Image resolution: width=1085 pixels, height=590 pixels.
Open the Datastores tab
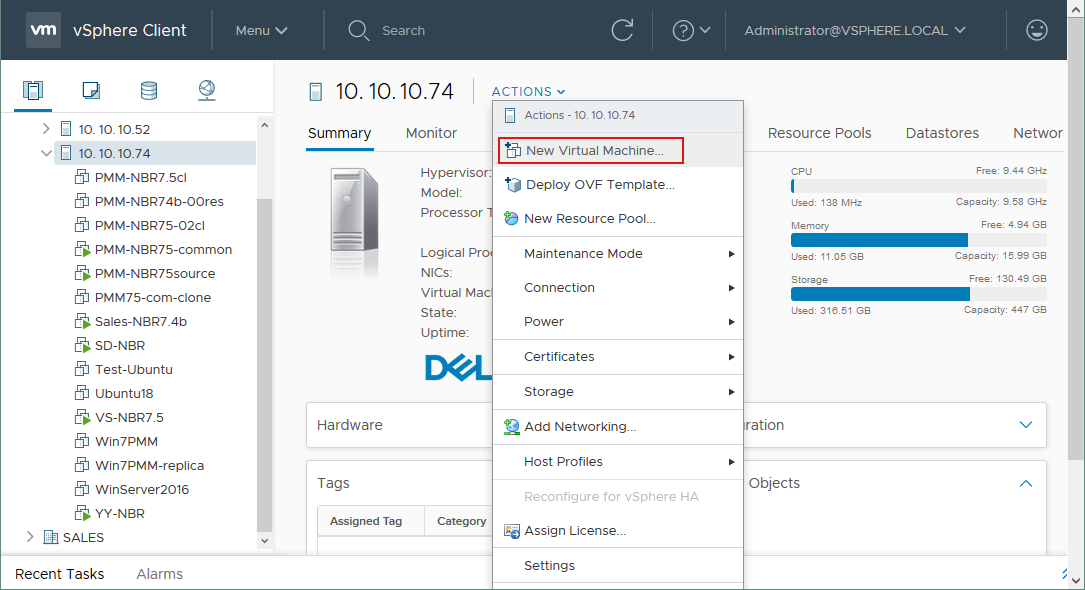(941, 133)
